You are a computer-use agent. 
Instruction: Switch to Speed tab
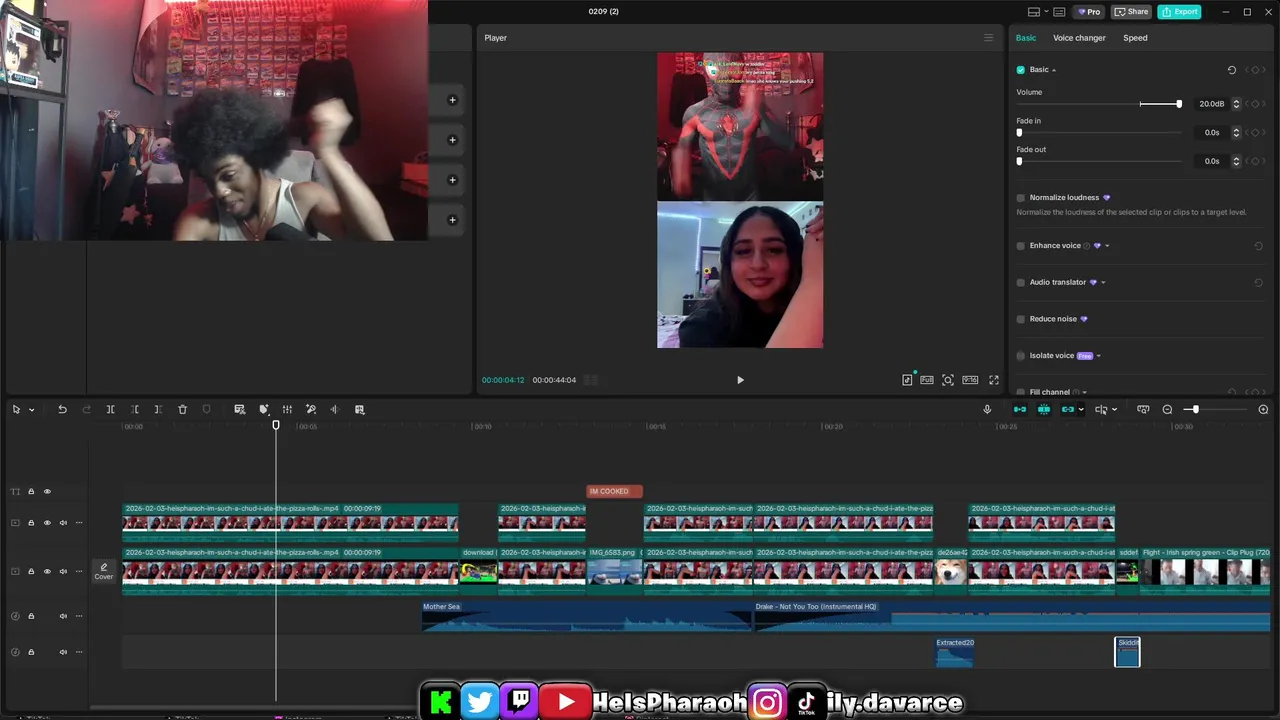click(x=1135, y=38)
